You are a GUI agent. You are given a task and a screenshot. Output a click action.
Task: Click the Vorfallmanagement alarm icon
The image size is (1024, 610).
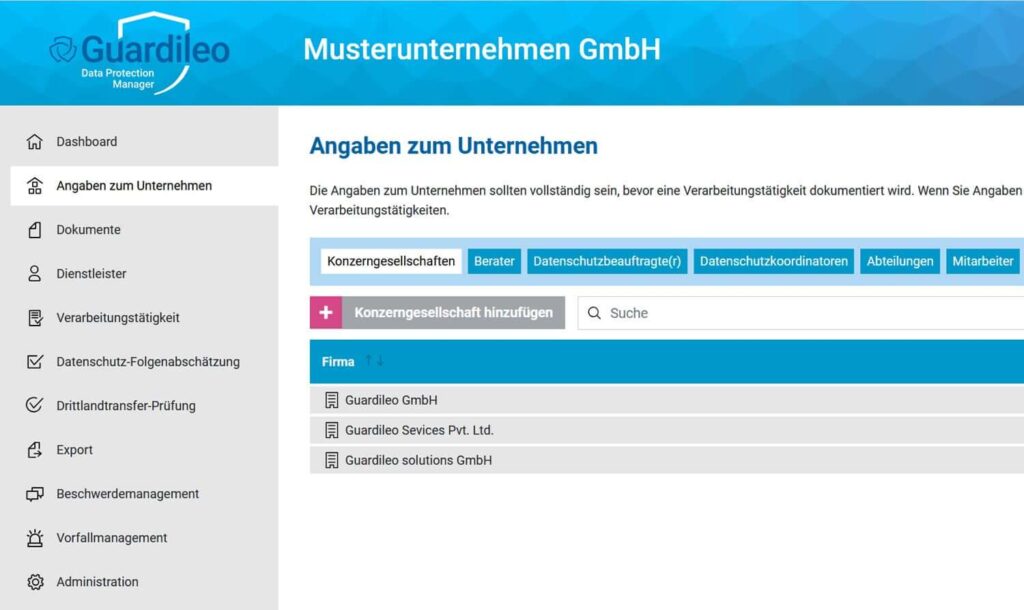tap(35, 538)
